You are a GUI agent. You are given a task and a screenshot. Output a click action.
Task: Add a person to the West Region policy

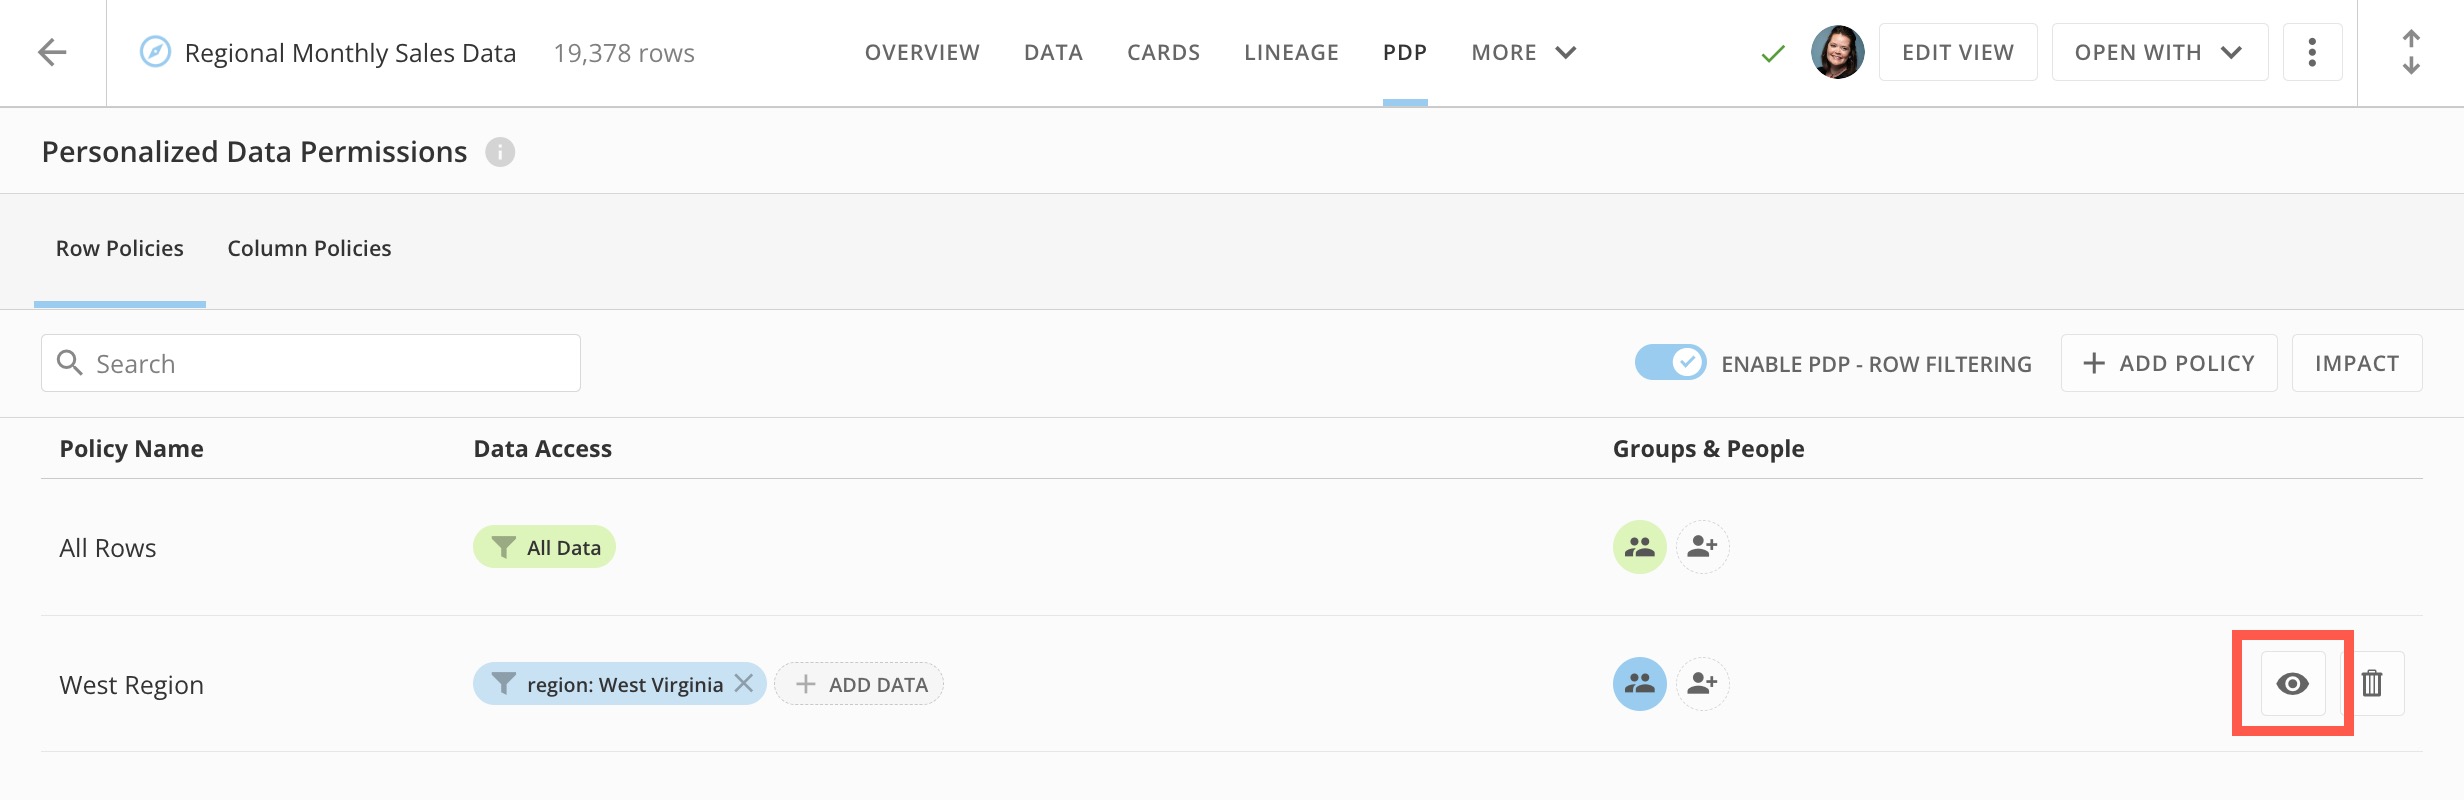click(1702, 684)
